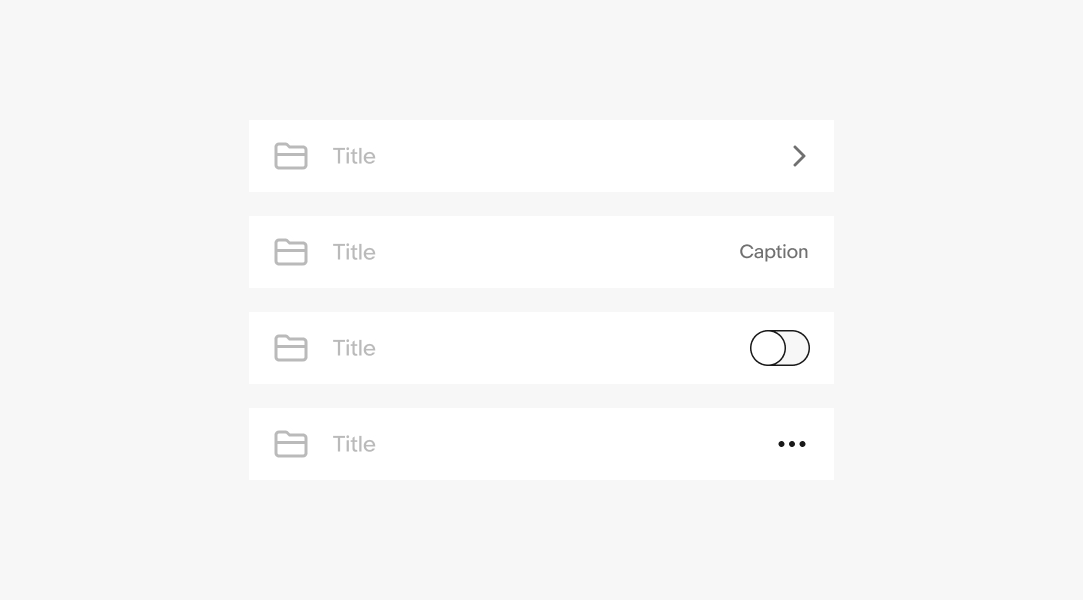Select the Title row showing Caption
The image size is (1083, 600).
pos(541,252)
